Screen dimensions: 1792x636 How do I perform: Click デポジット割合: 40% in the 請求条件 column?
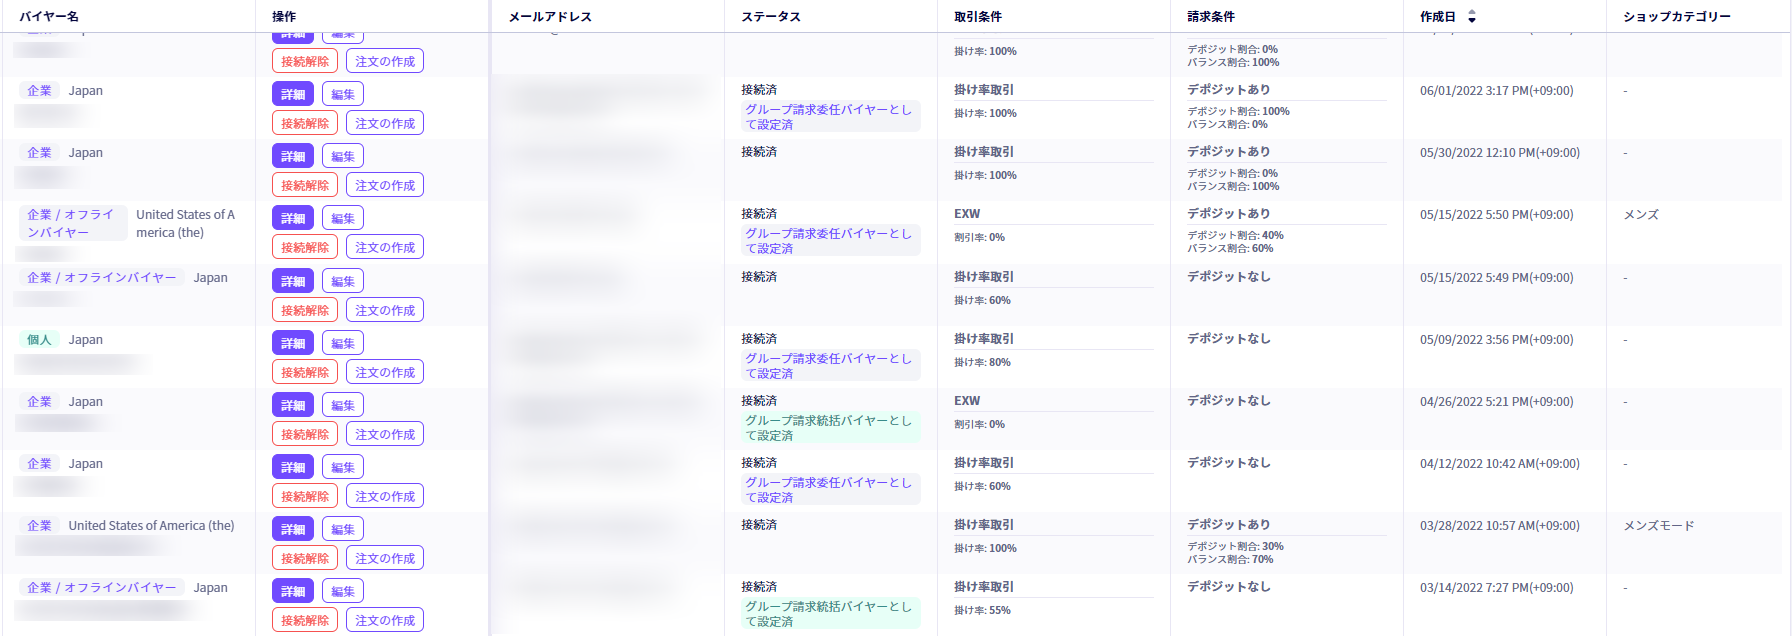pyautogui.click(x=1235, y=235)
